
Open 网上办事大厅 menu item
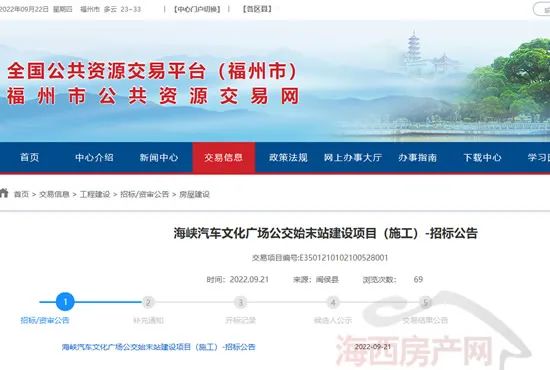[353, 157]
